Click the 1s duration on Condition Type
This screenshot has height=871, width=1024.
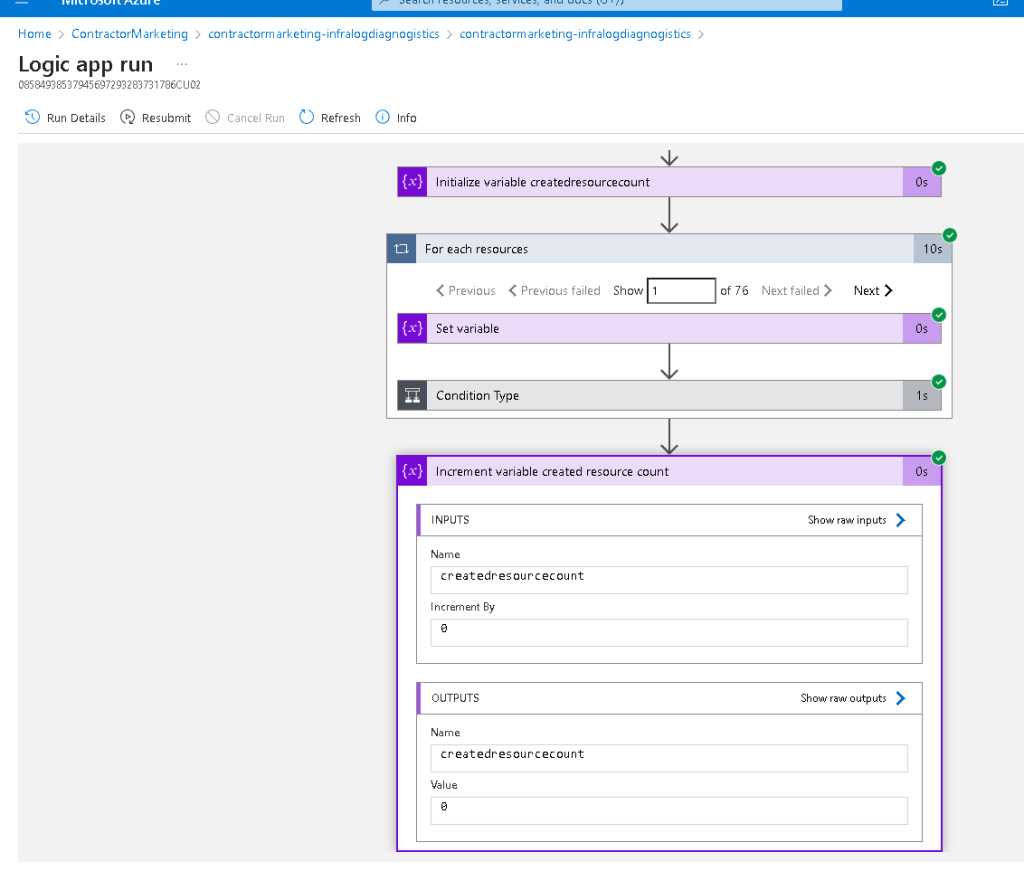(x=921, y=396)
